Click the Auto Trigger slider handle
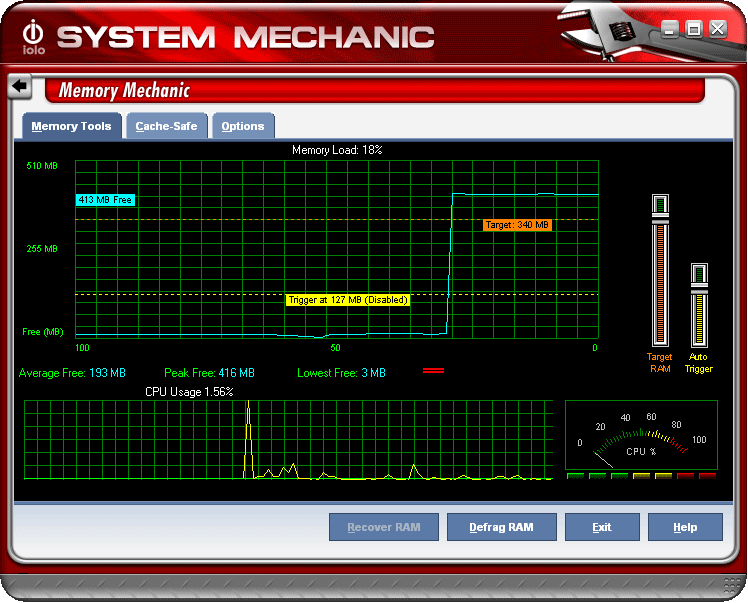 click(x=699, y=288)
